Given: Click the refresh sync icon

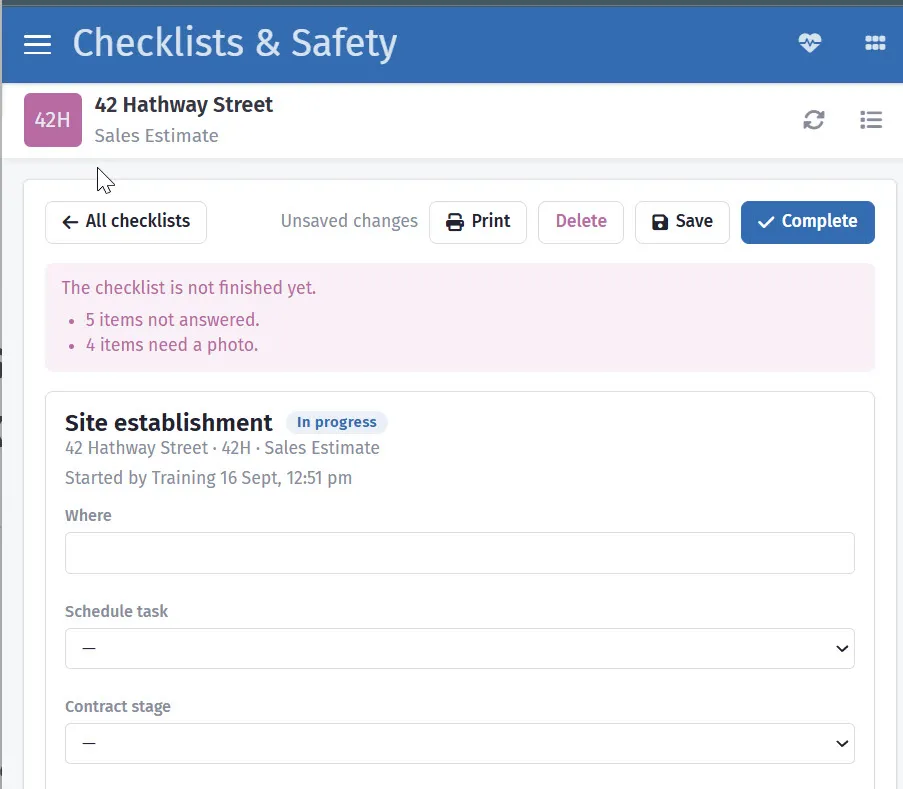Looking at the screenshot, I should 814,120.
